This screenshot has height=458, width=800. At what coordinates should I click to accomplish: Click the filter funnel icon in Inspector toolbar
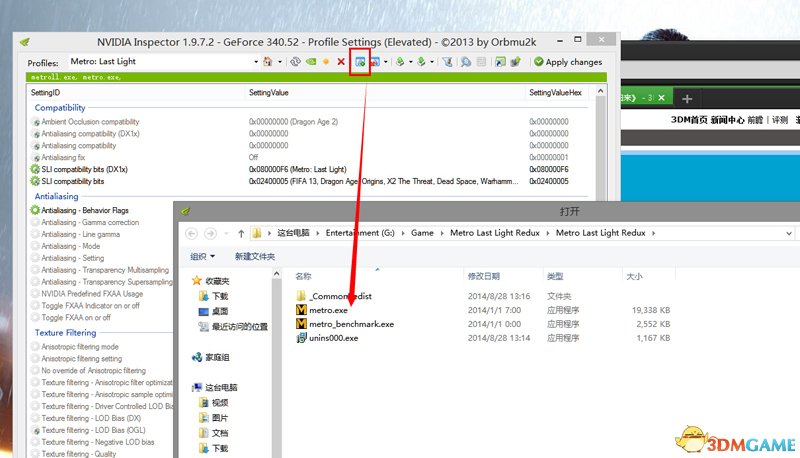click(x=447, y=62)
